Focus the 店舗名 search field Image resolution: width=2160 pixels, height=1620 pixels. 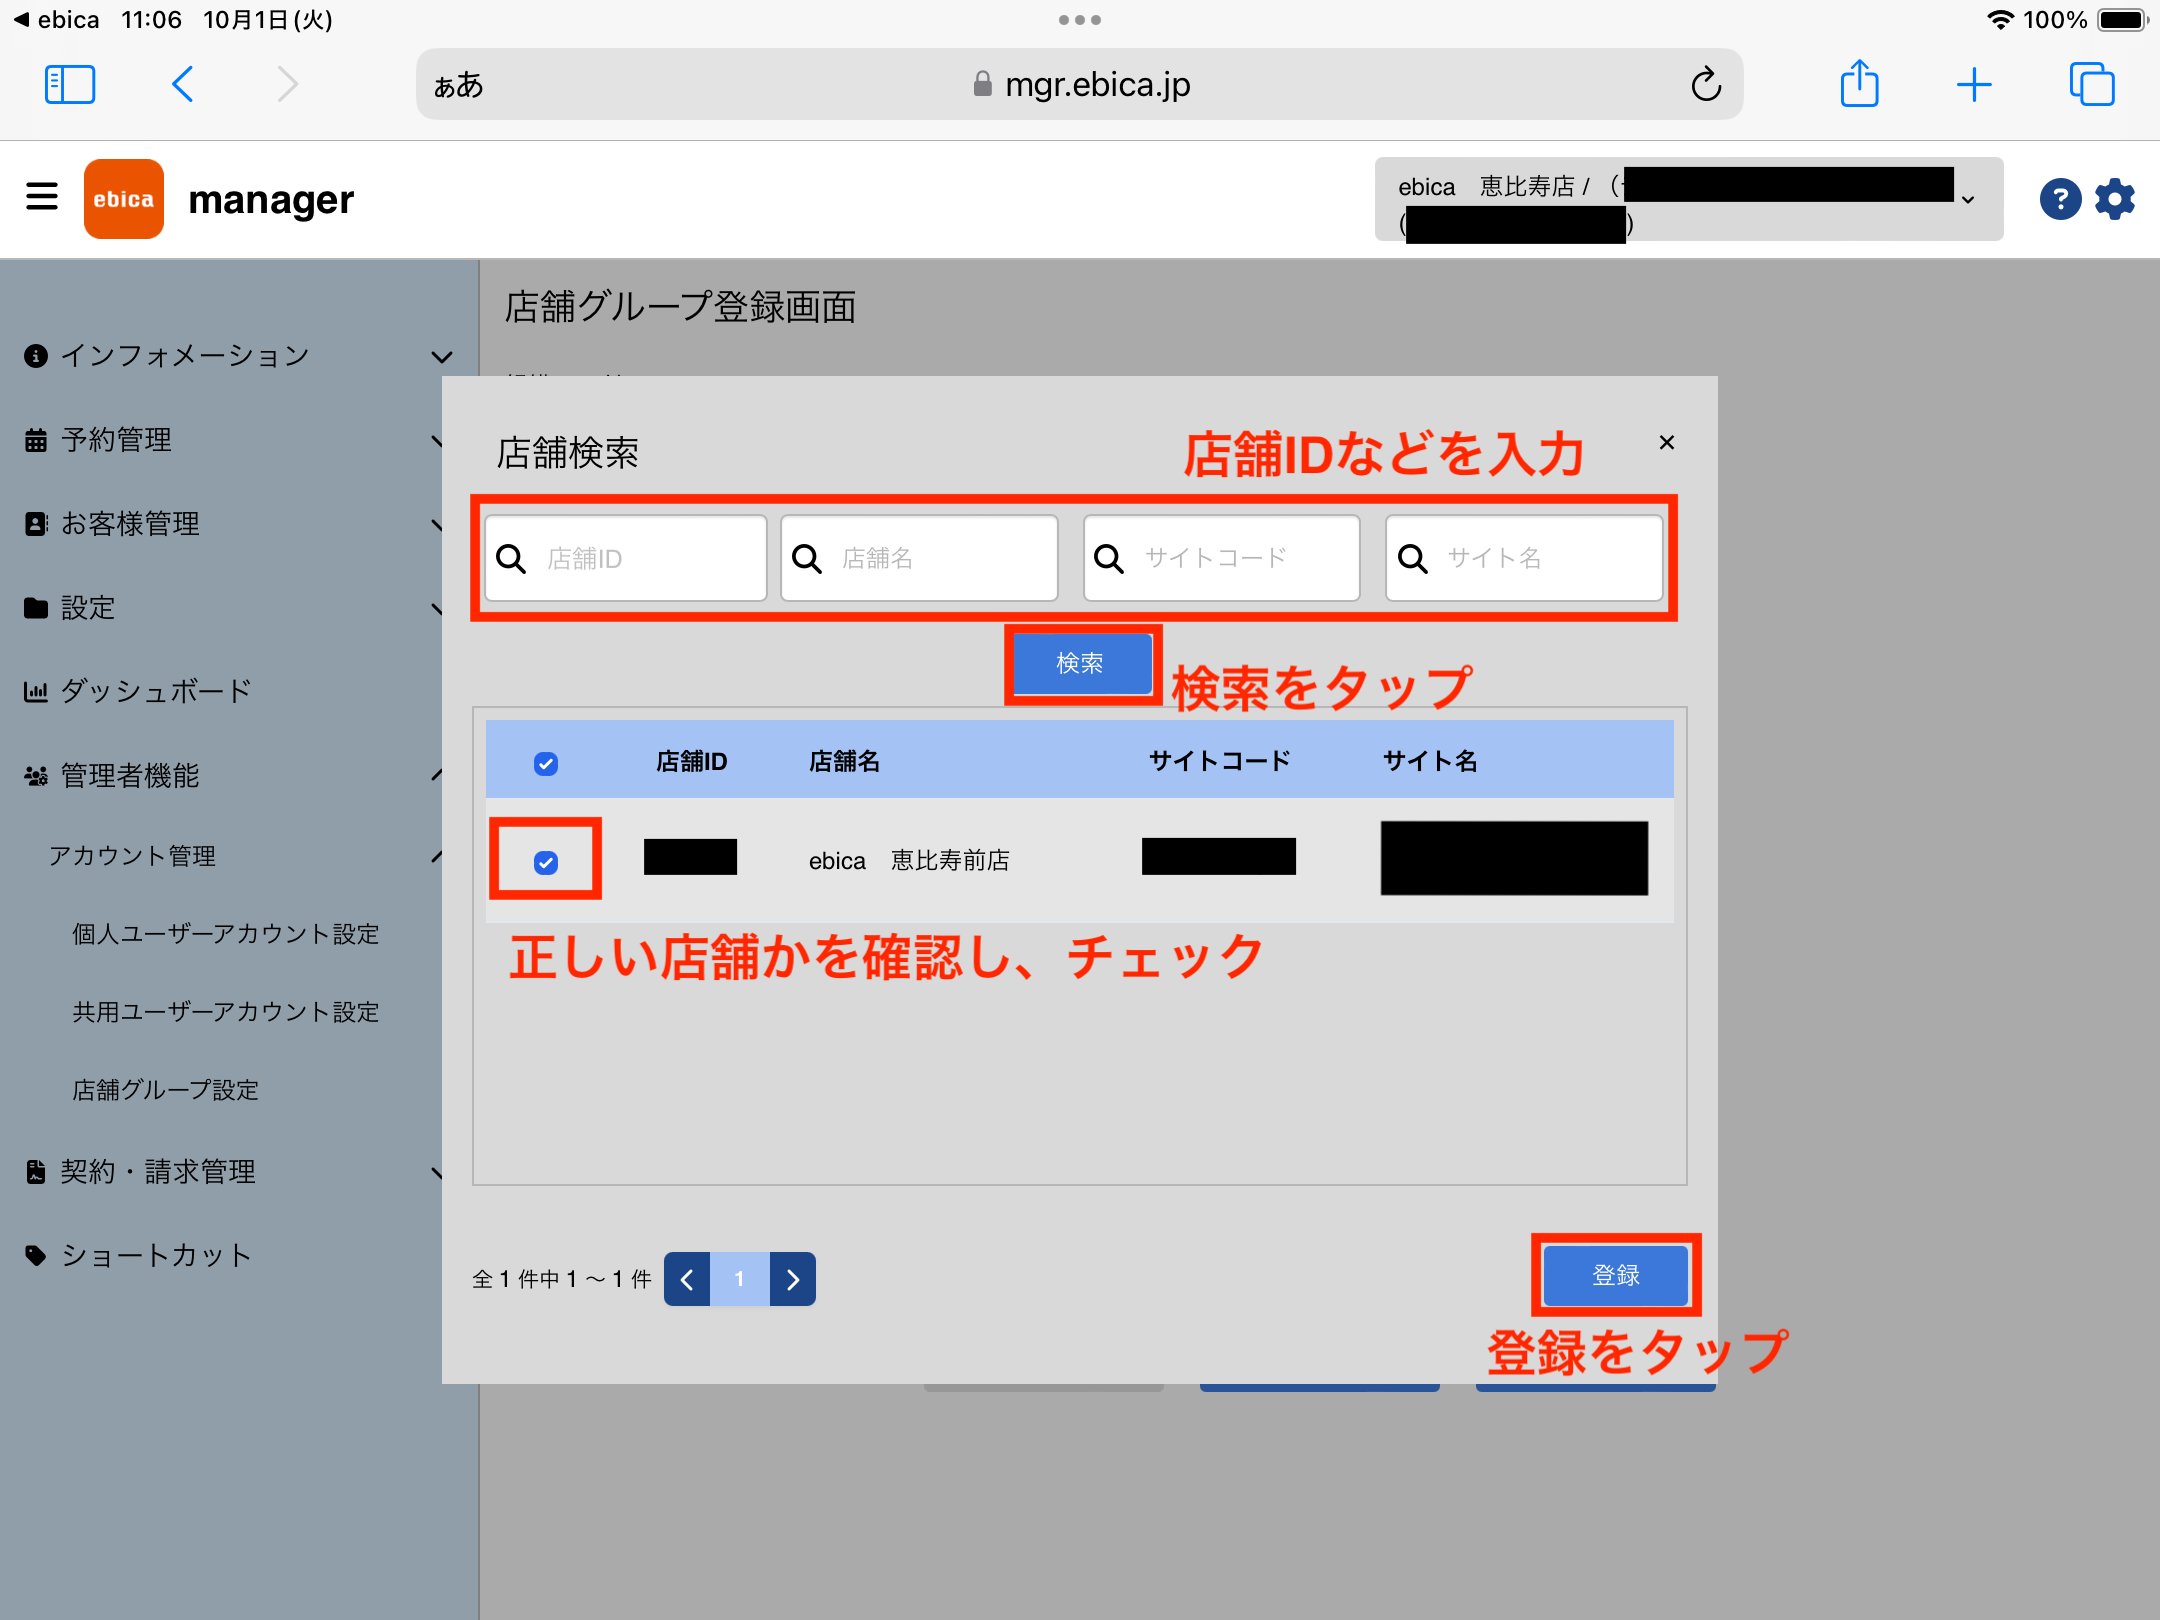919,558
